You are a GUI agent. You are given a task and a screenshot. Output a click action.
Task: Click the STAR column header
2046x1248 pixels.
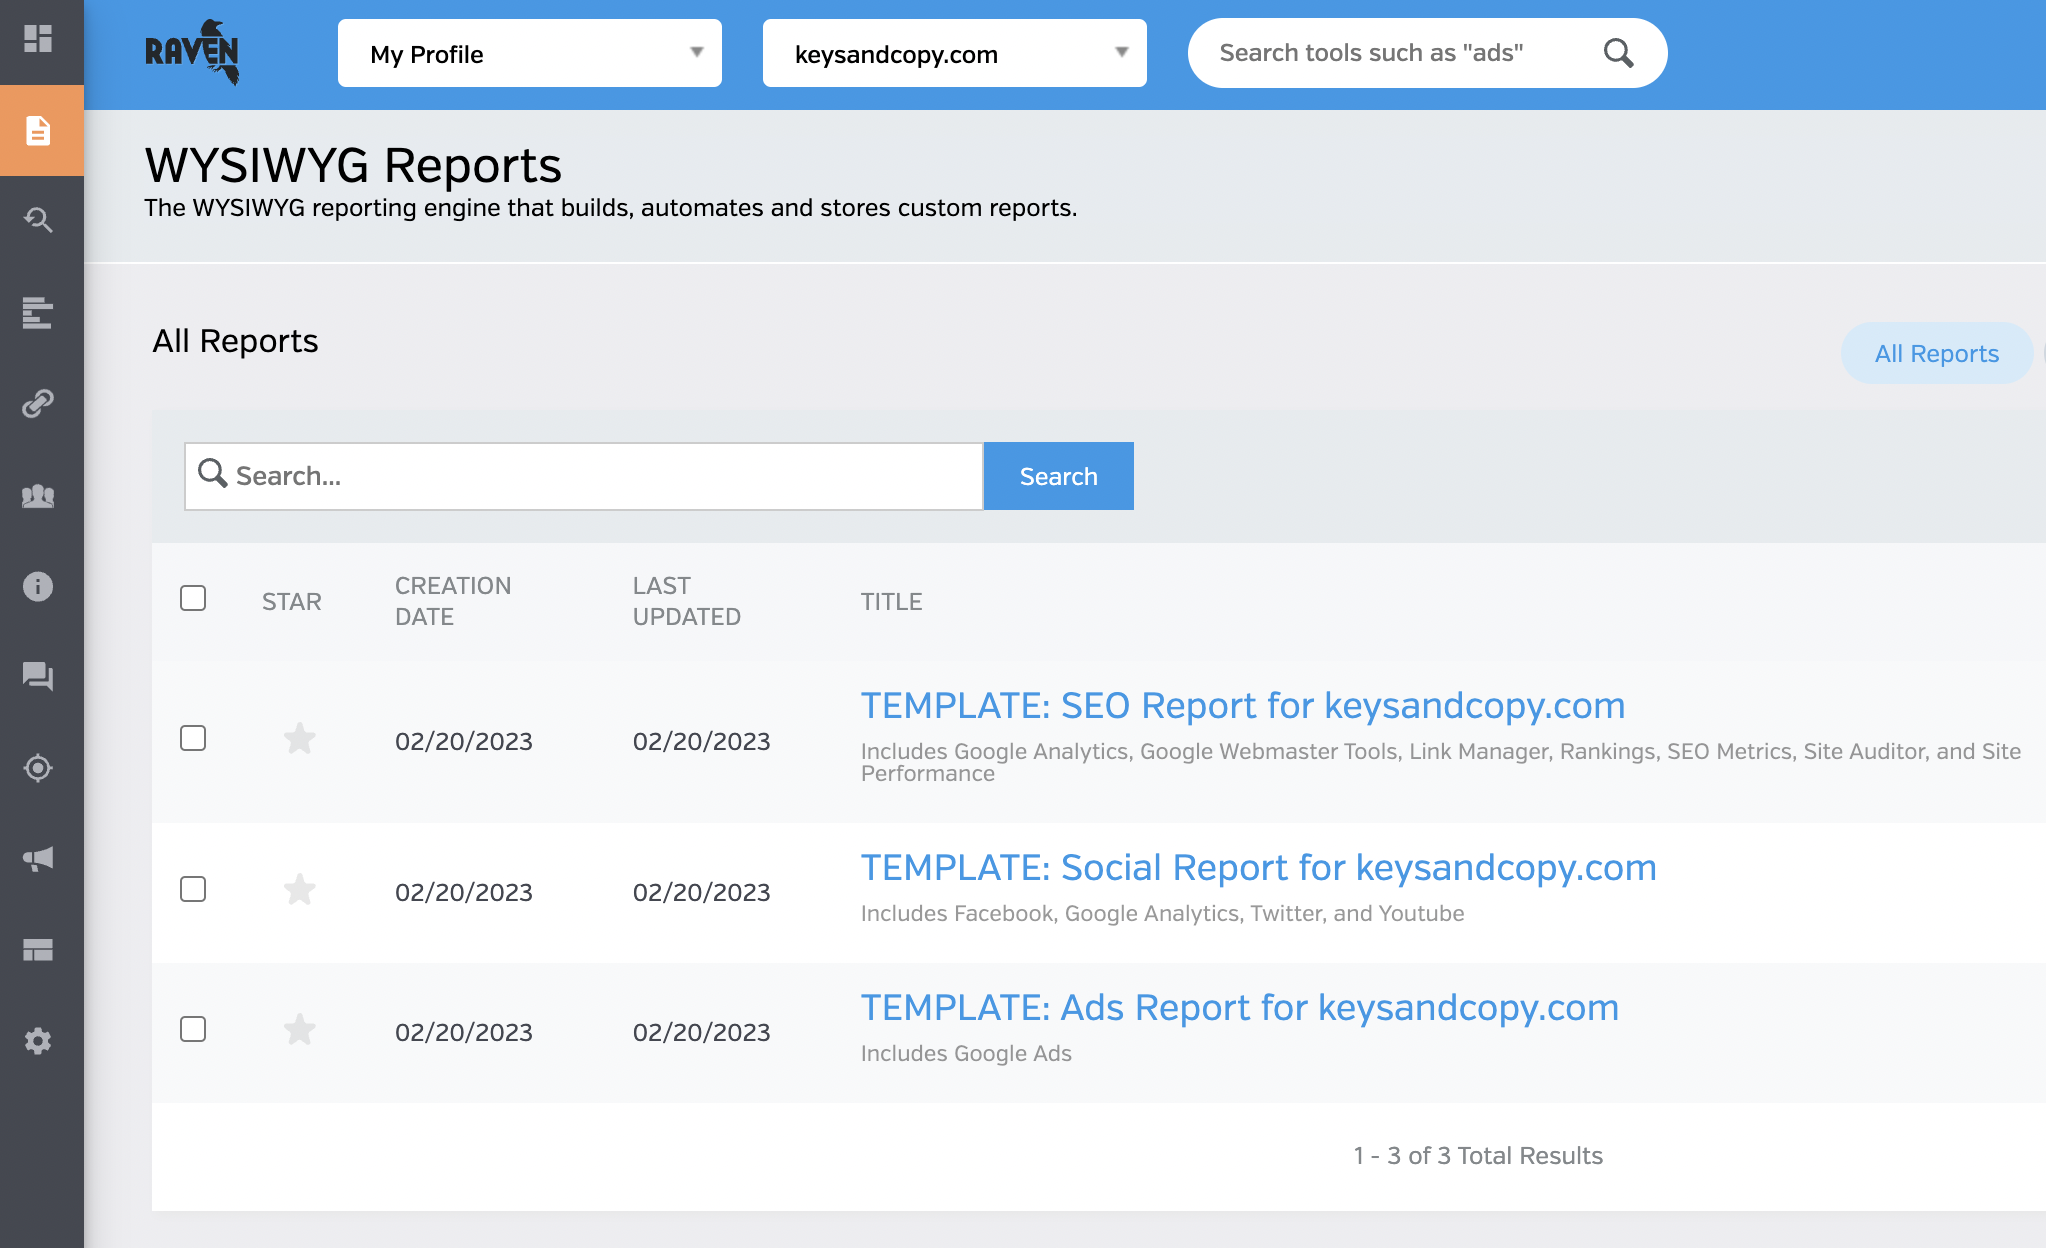(x=292, y=602)
